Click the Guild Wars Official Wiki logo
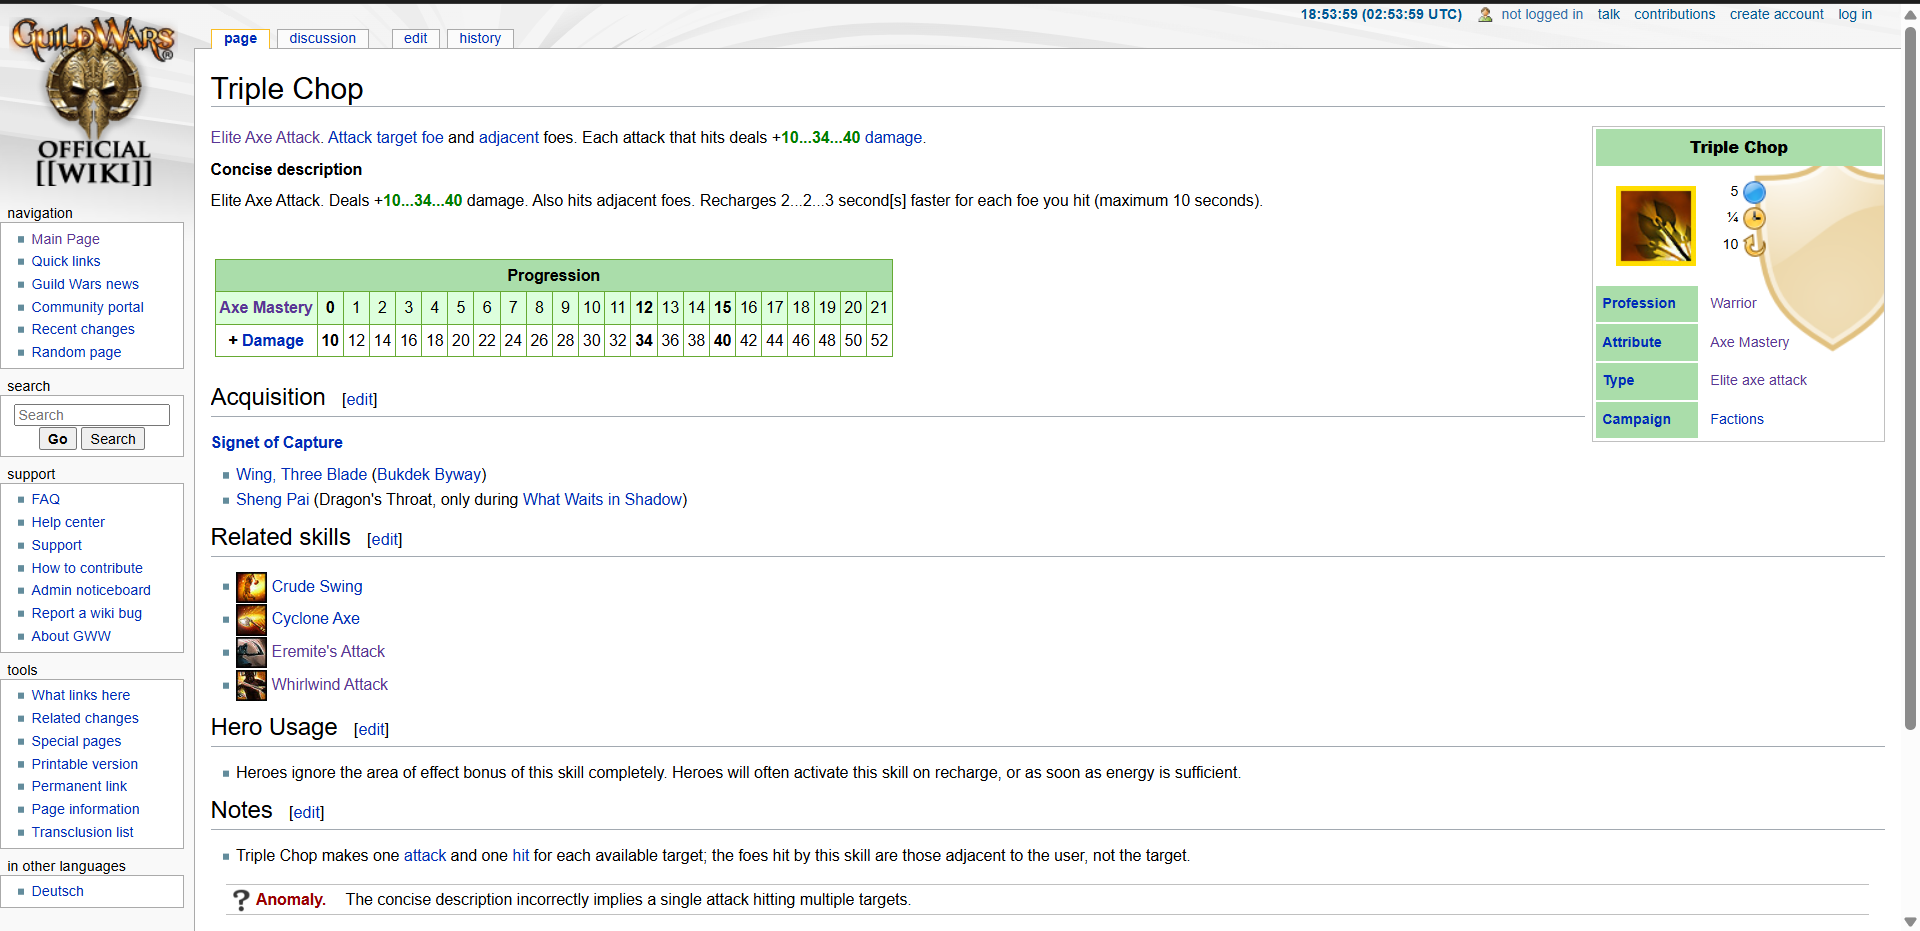 click(x=93, y=101)
